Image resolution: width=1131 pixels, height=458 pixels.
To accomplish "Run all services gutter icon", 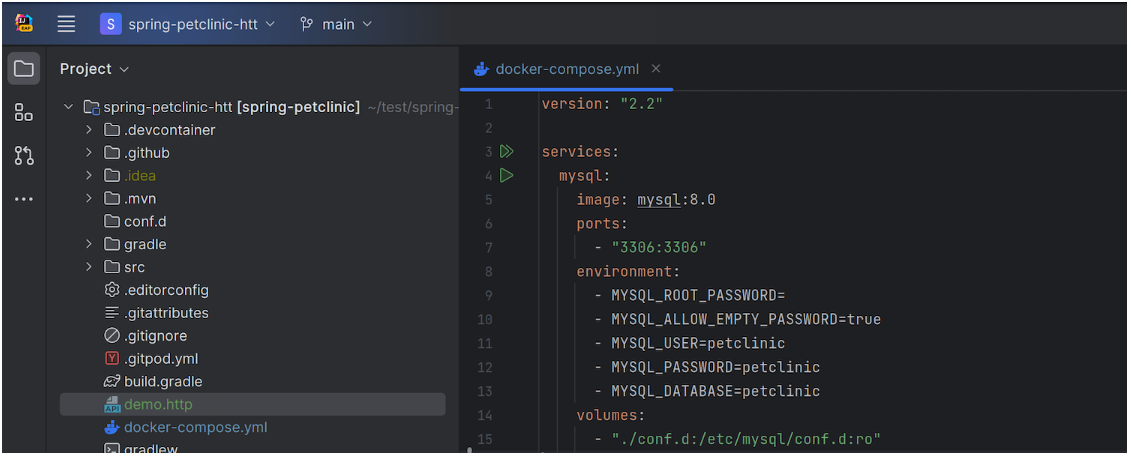I will [506, 152].
